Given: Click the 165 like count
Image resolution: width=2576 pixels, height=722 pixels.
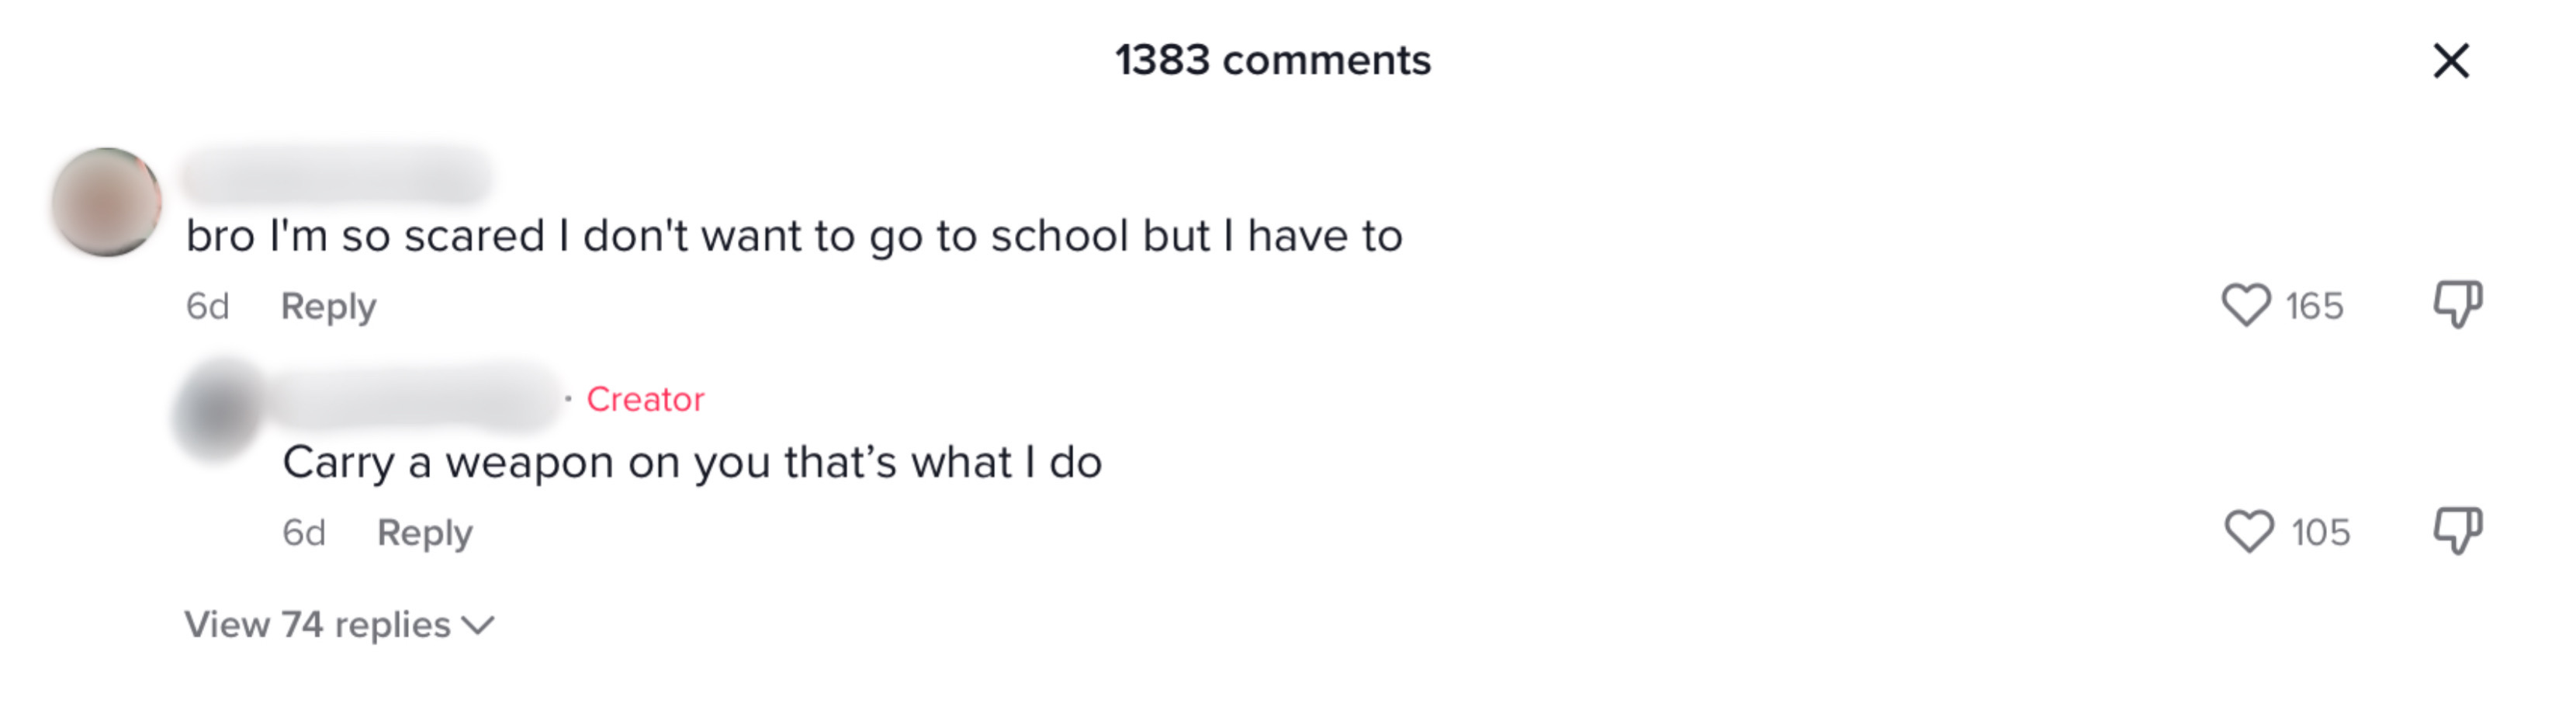Looking at the screenshot, I should 2314,306.
